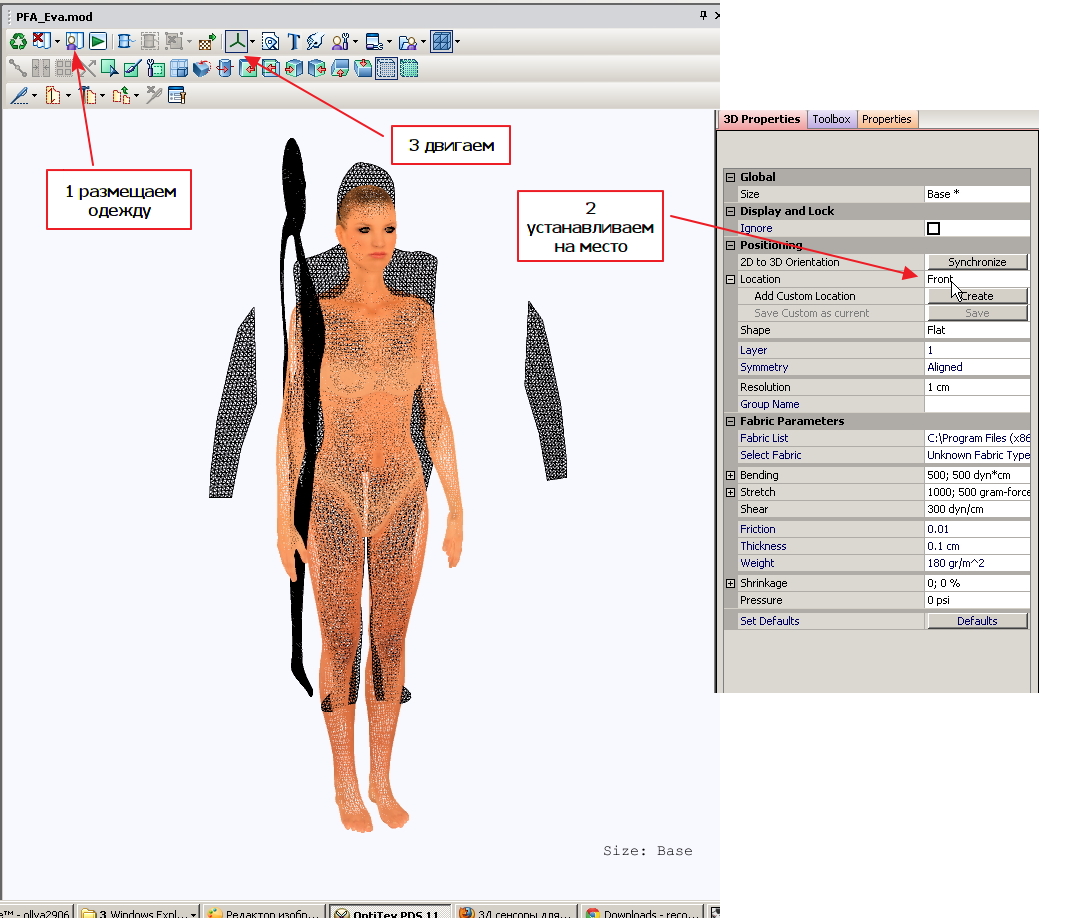Collapse the Global section
This screenshot has height=918, width=1078.
coord(730,177)
